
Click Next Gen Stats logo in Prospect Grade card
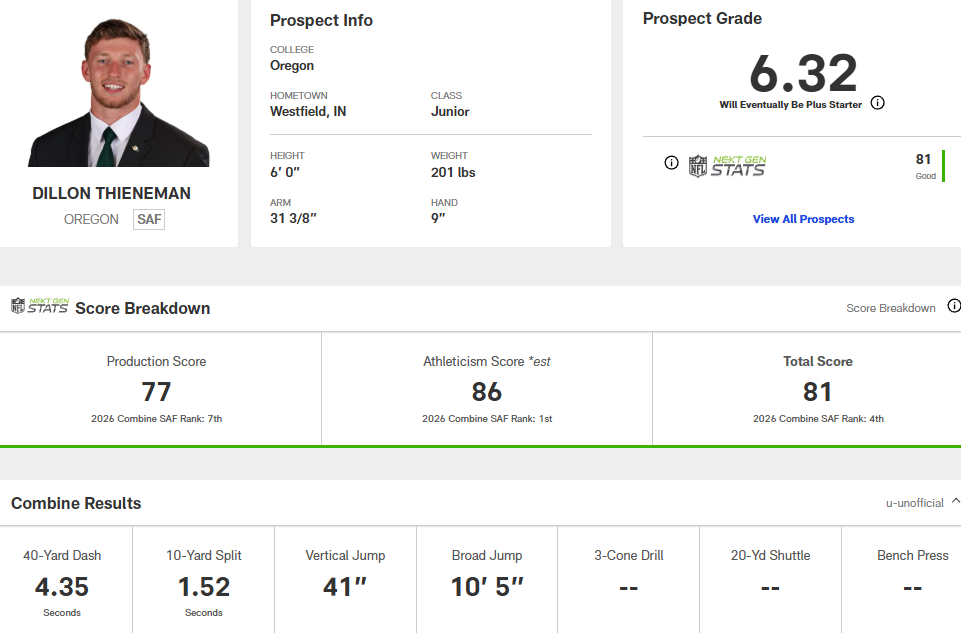click(x=727, y=165)
